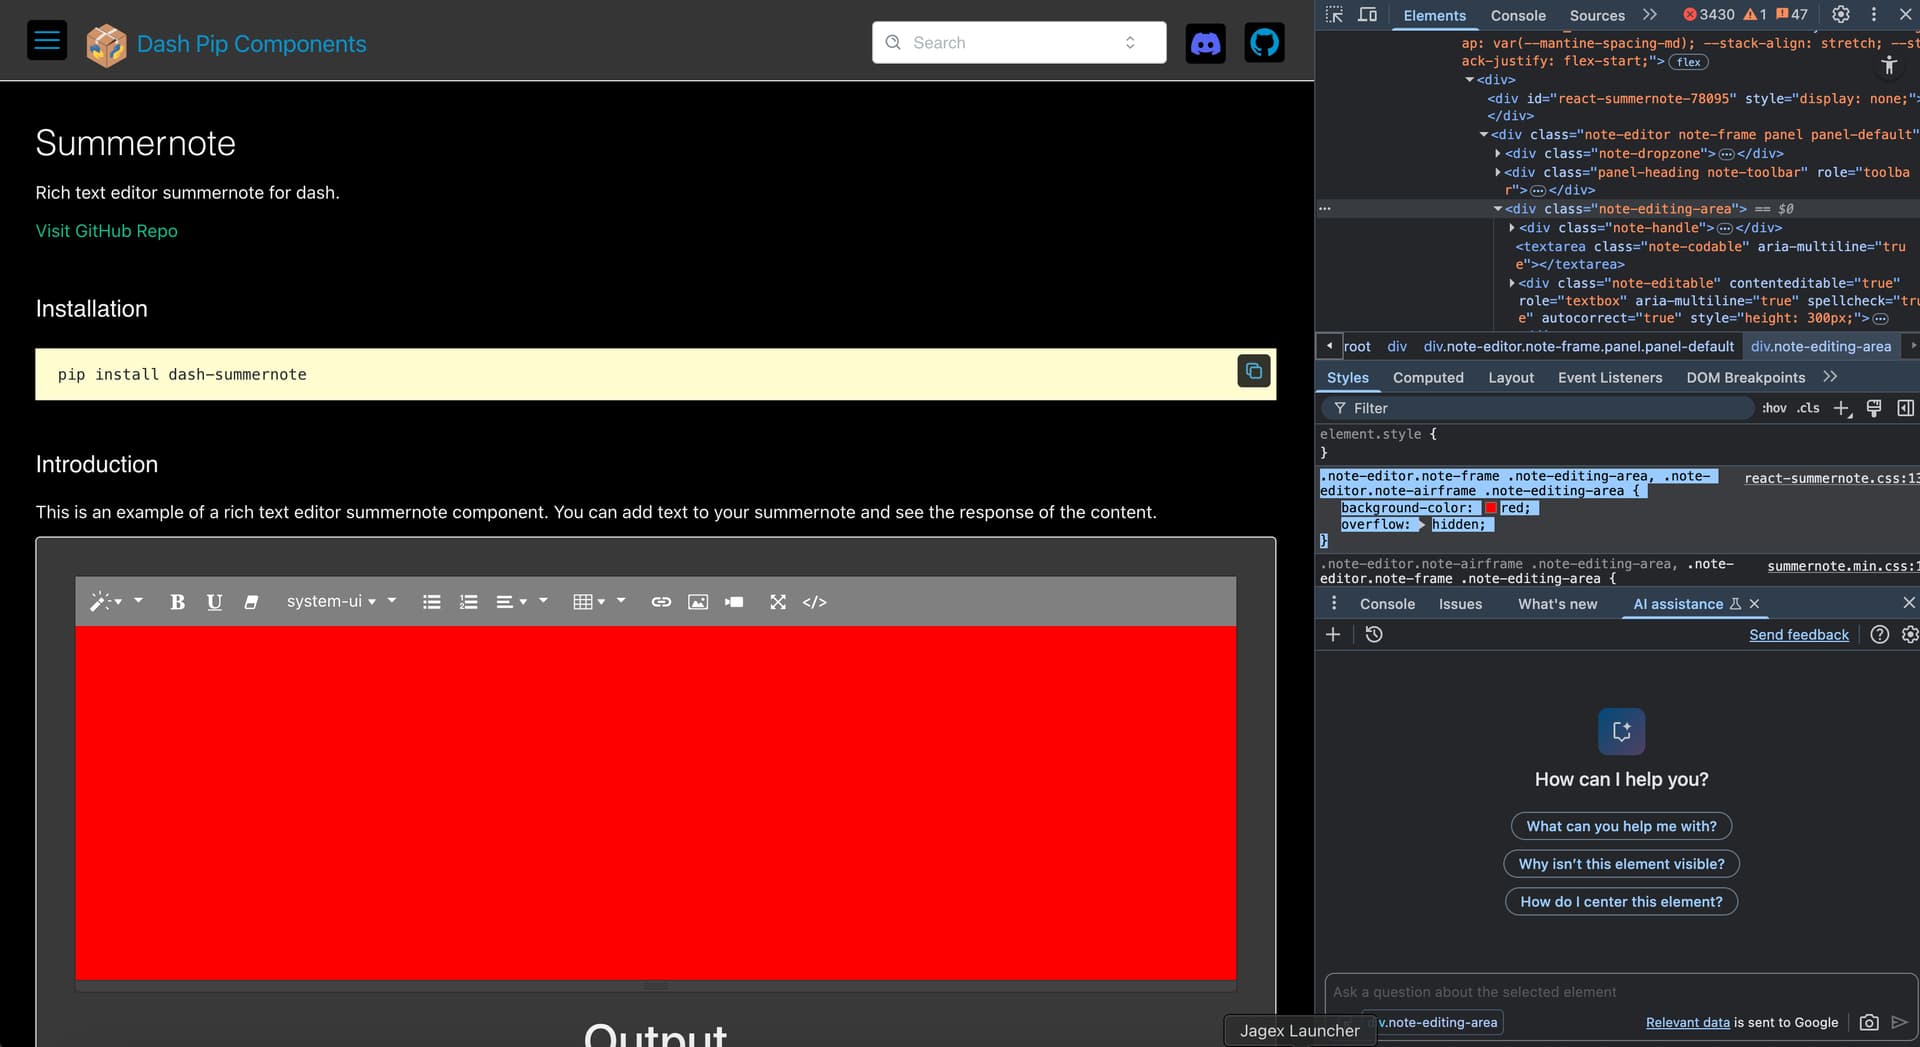Open the rendering emulations paintbrush icon
1920x1047 pixels.
tap(1874, 408)
